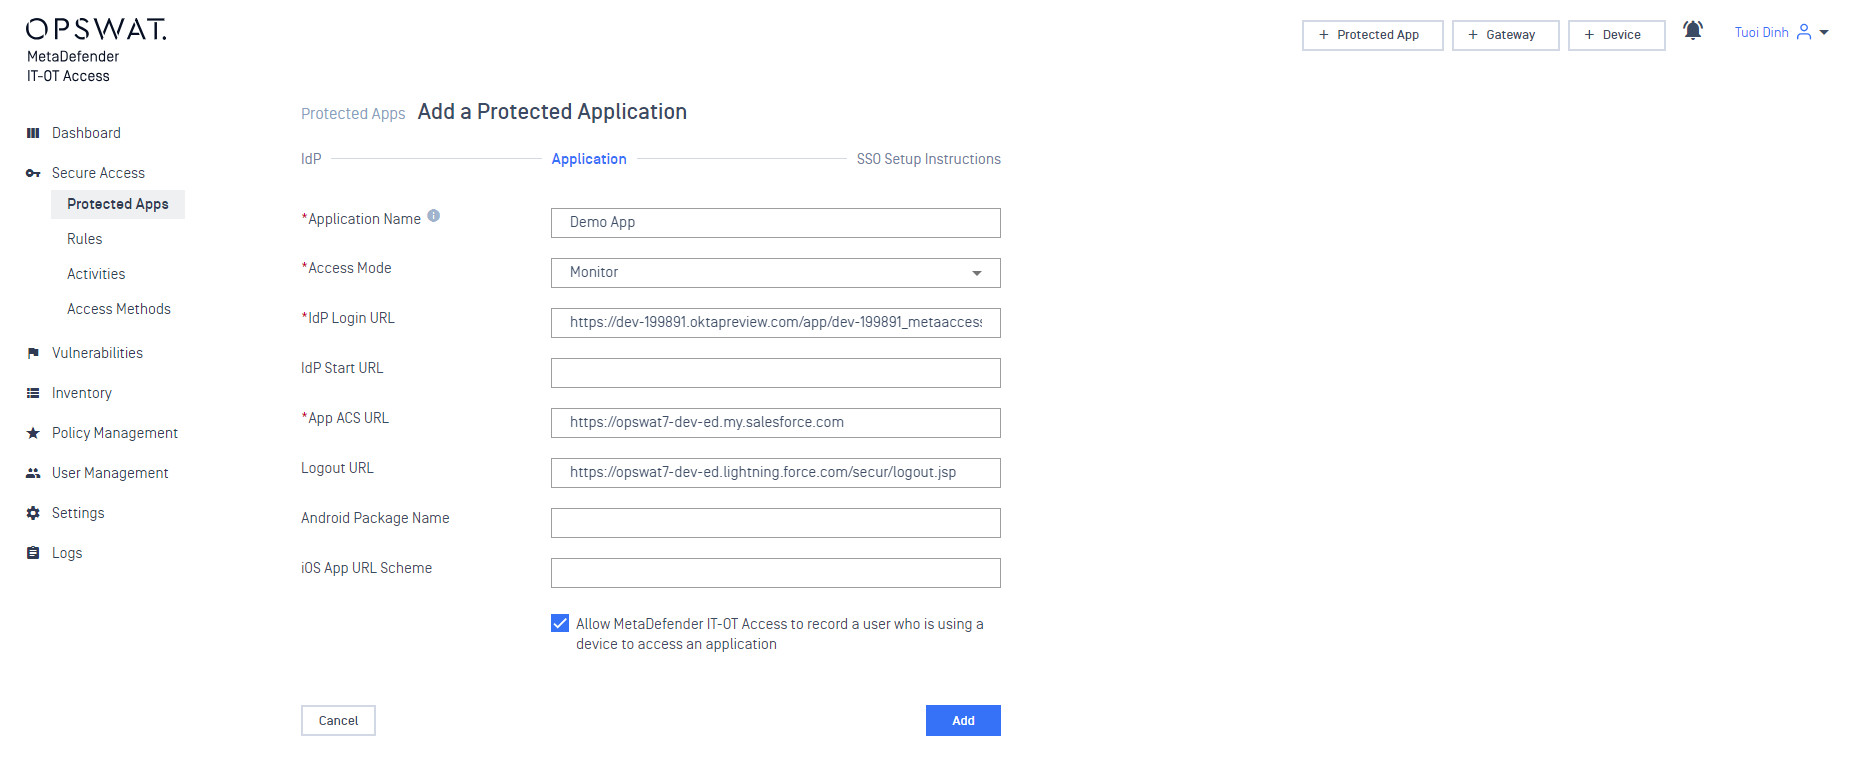Click the Dashboard icon in sidebar
The image size is (1853, 769).
pos(33,133)
